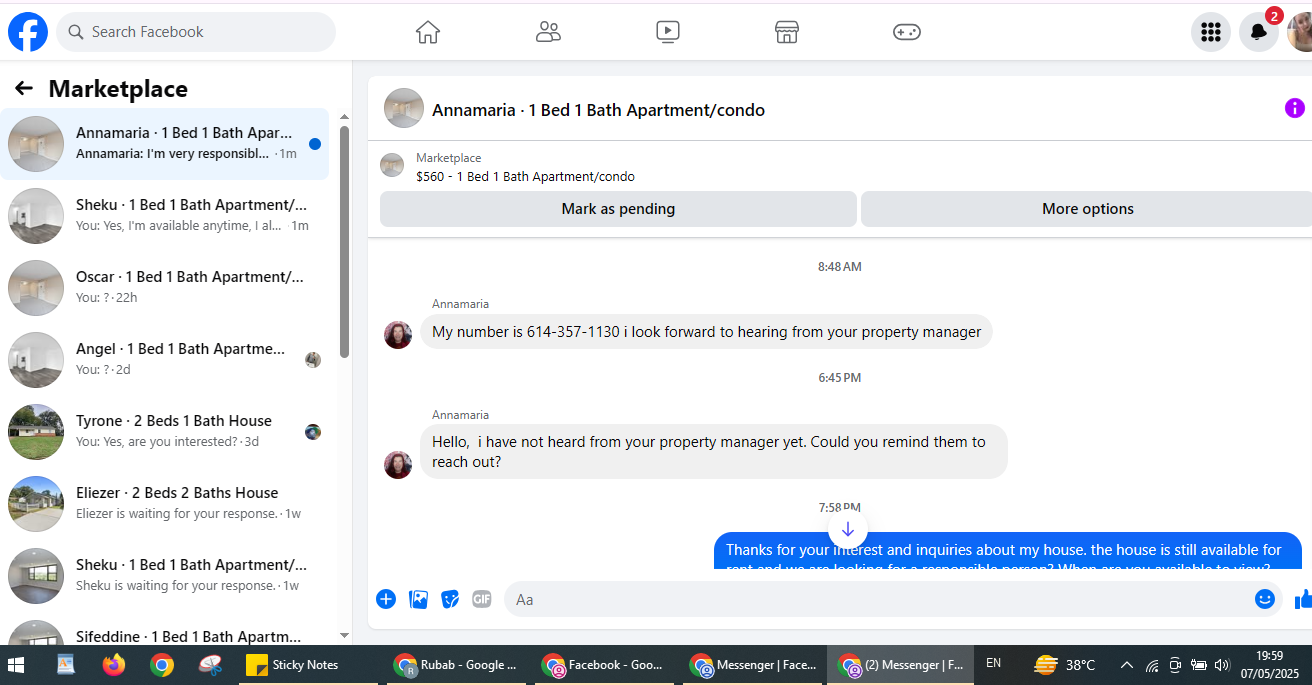Click message with phone number 614-357-1130
The width and height of the screenshot is (1312, 685).
tap(706, 332)
